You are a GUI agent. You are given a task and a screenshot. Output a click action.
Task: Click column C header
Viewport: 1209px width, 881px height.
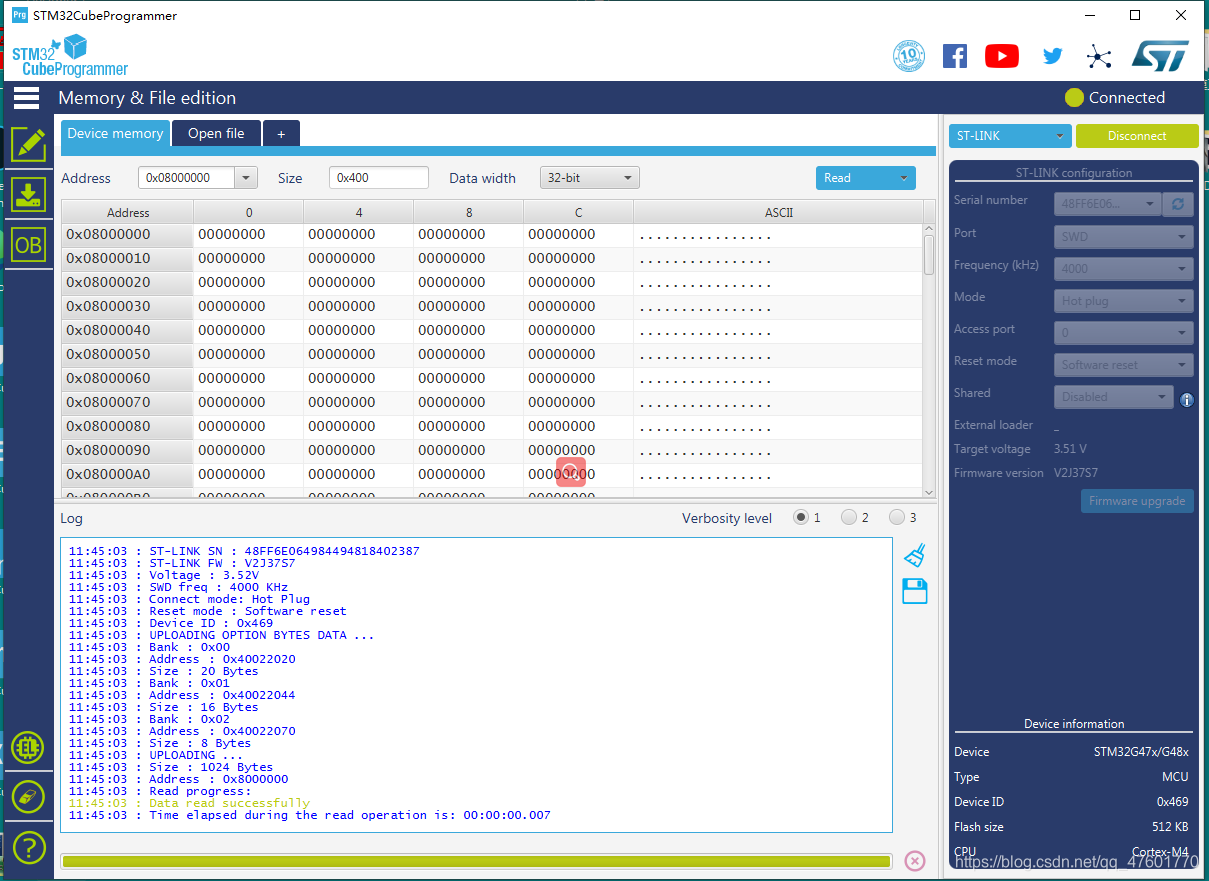tap(578, 212)
